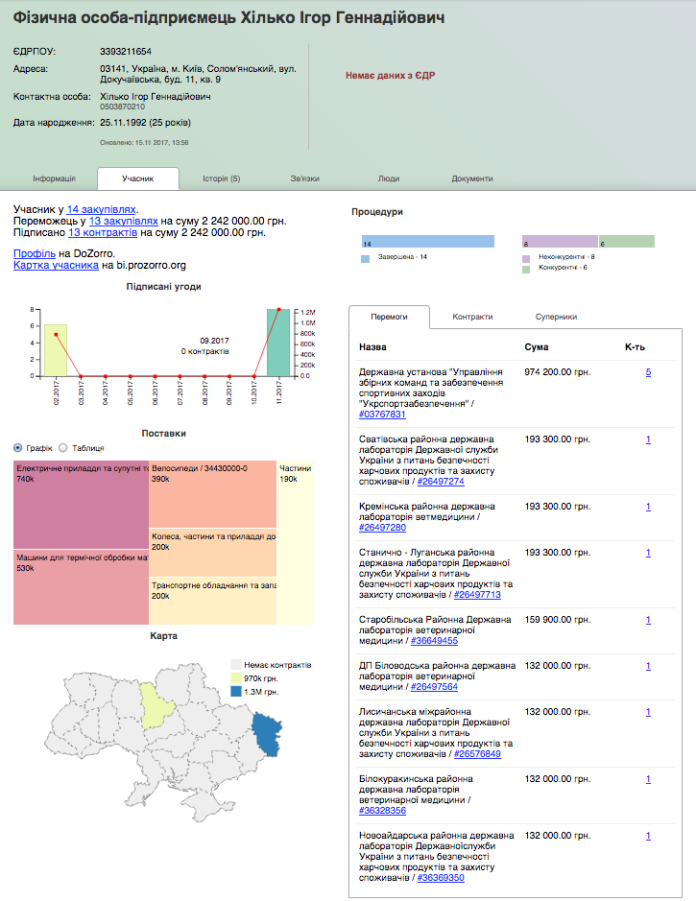Click the green 11.2017 bar in chart
This screenshot has width=696, height=901.
(x=278, y=342)
